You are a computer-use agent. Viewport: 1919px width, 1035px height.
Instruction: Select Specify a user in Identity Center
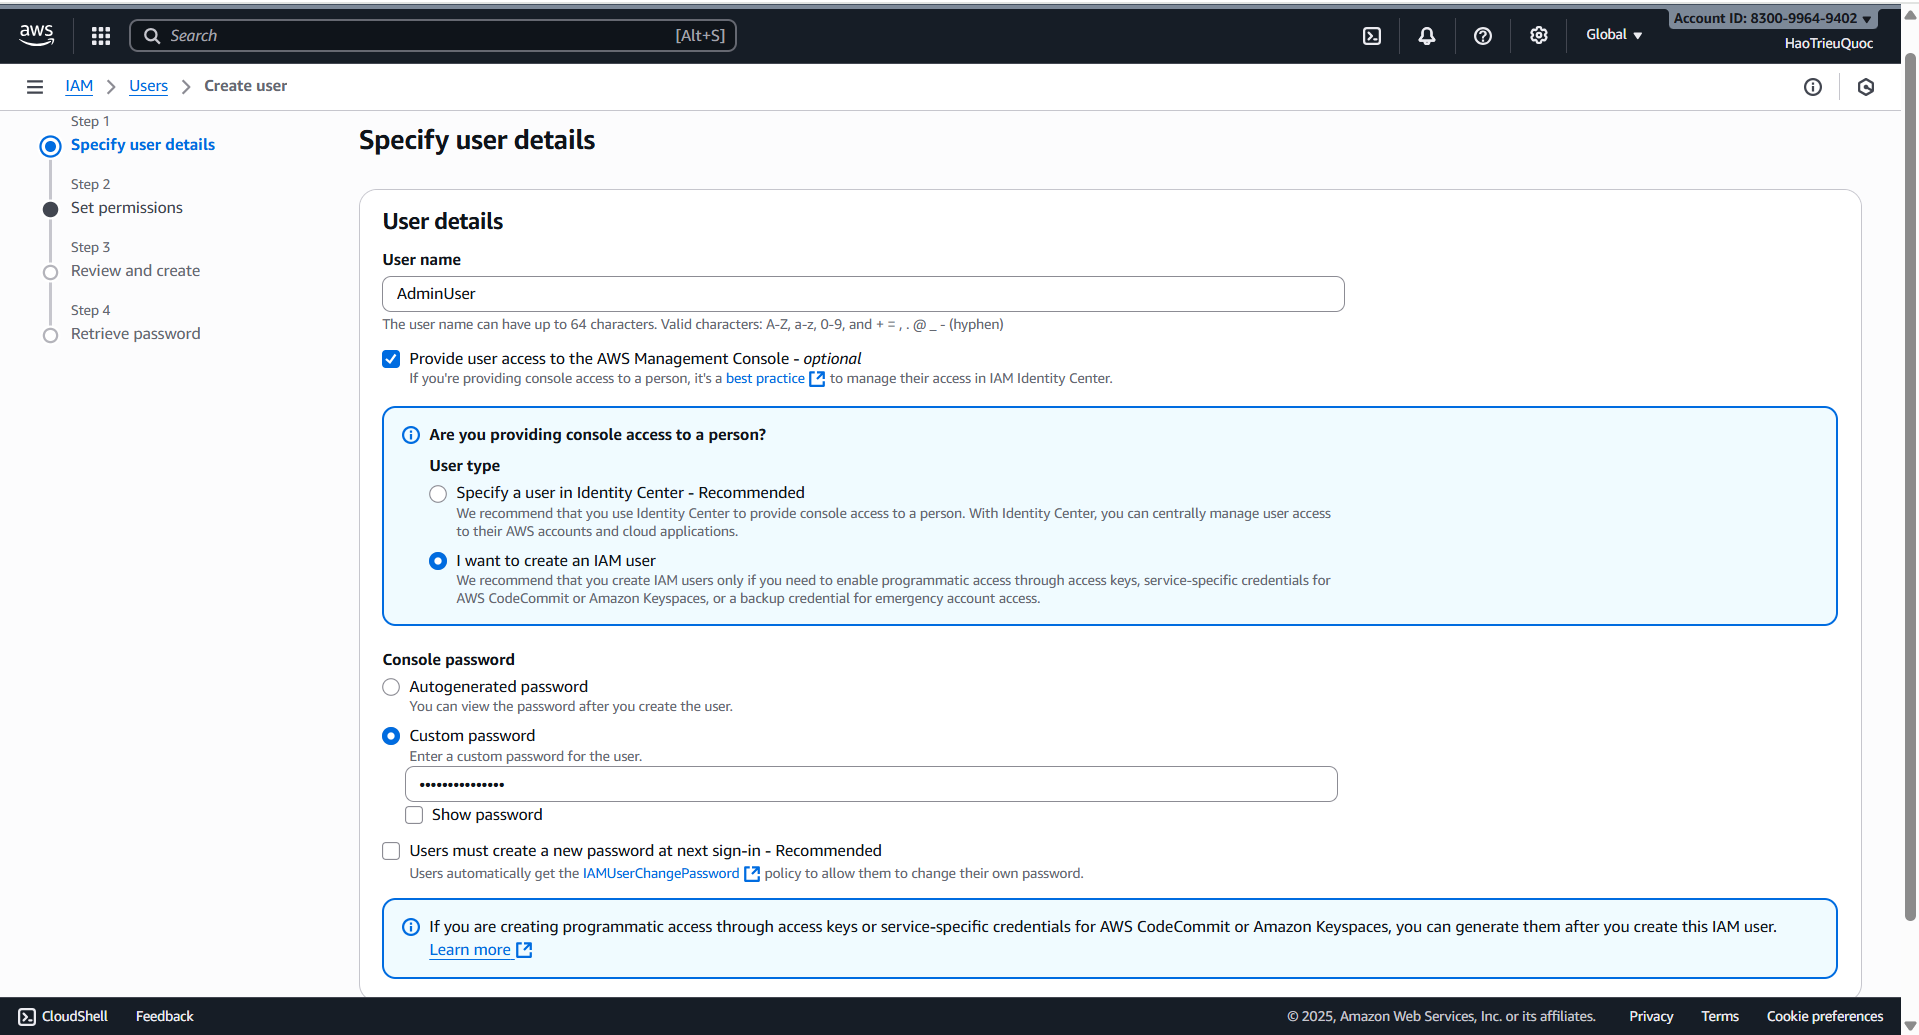(438, 494)
